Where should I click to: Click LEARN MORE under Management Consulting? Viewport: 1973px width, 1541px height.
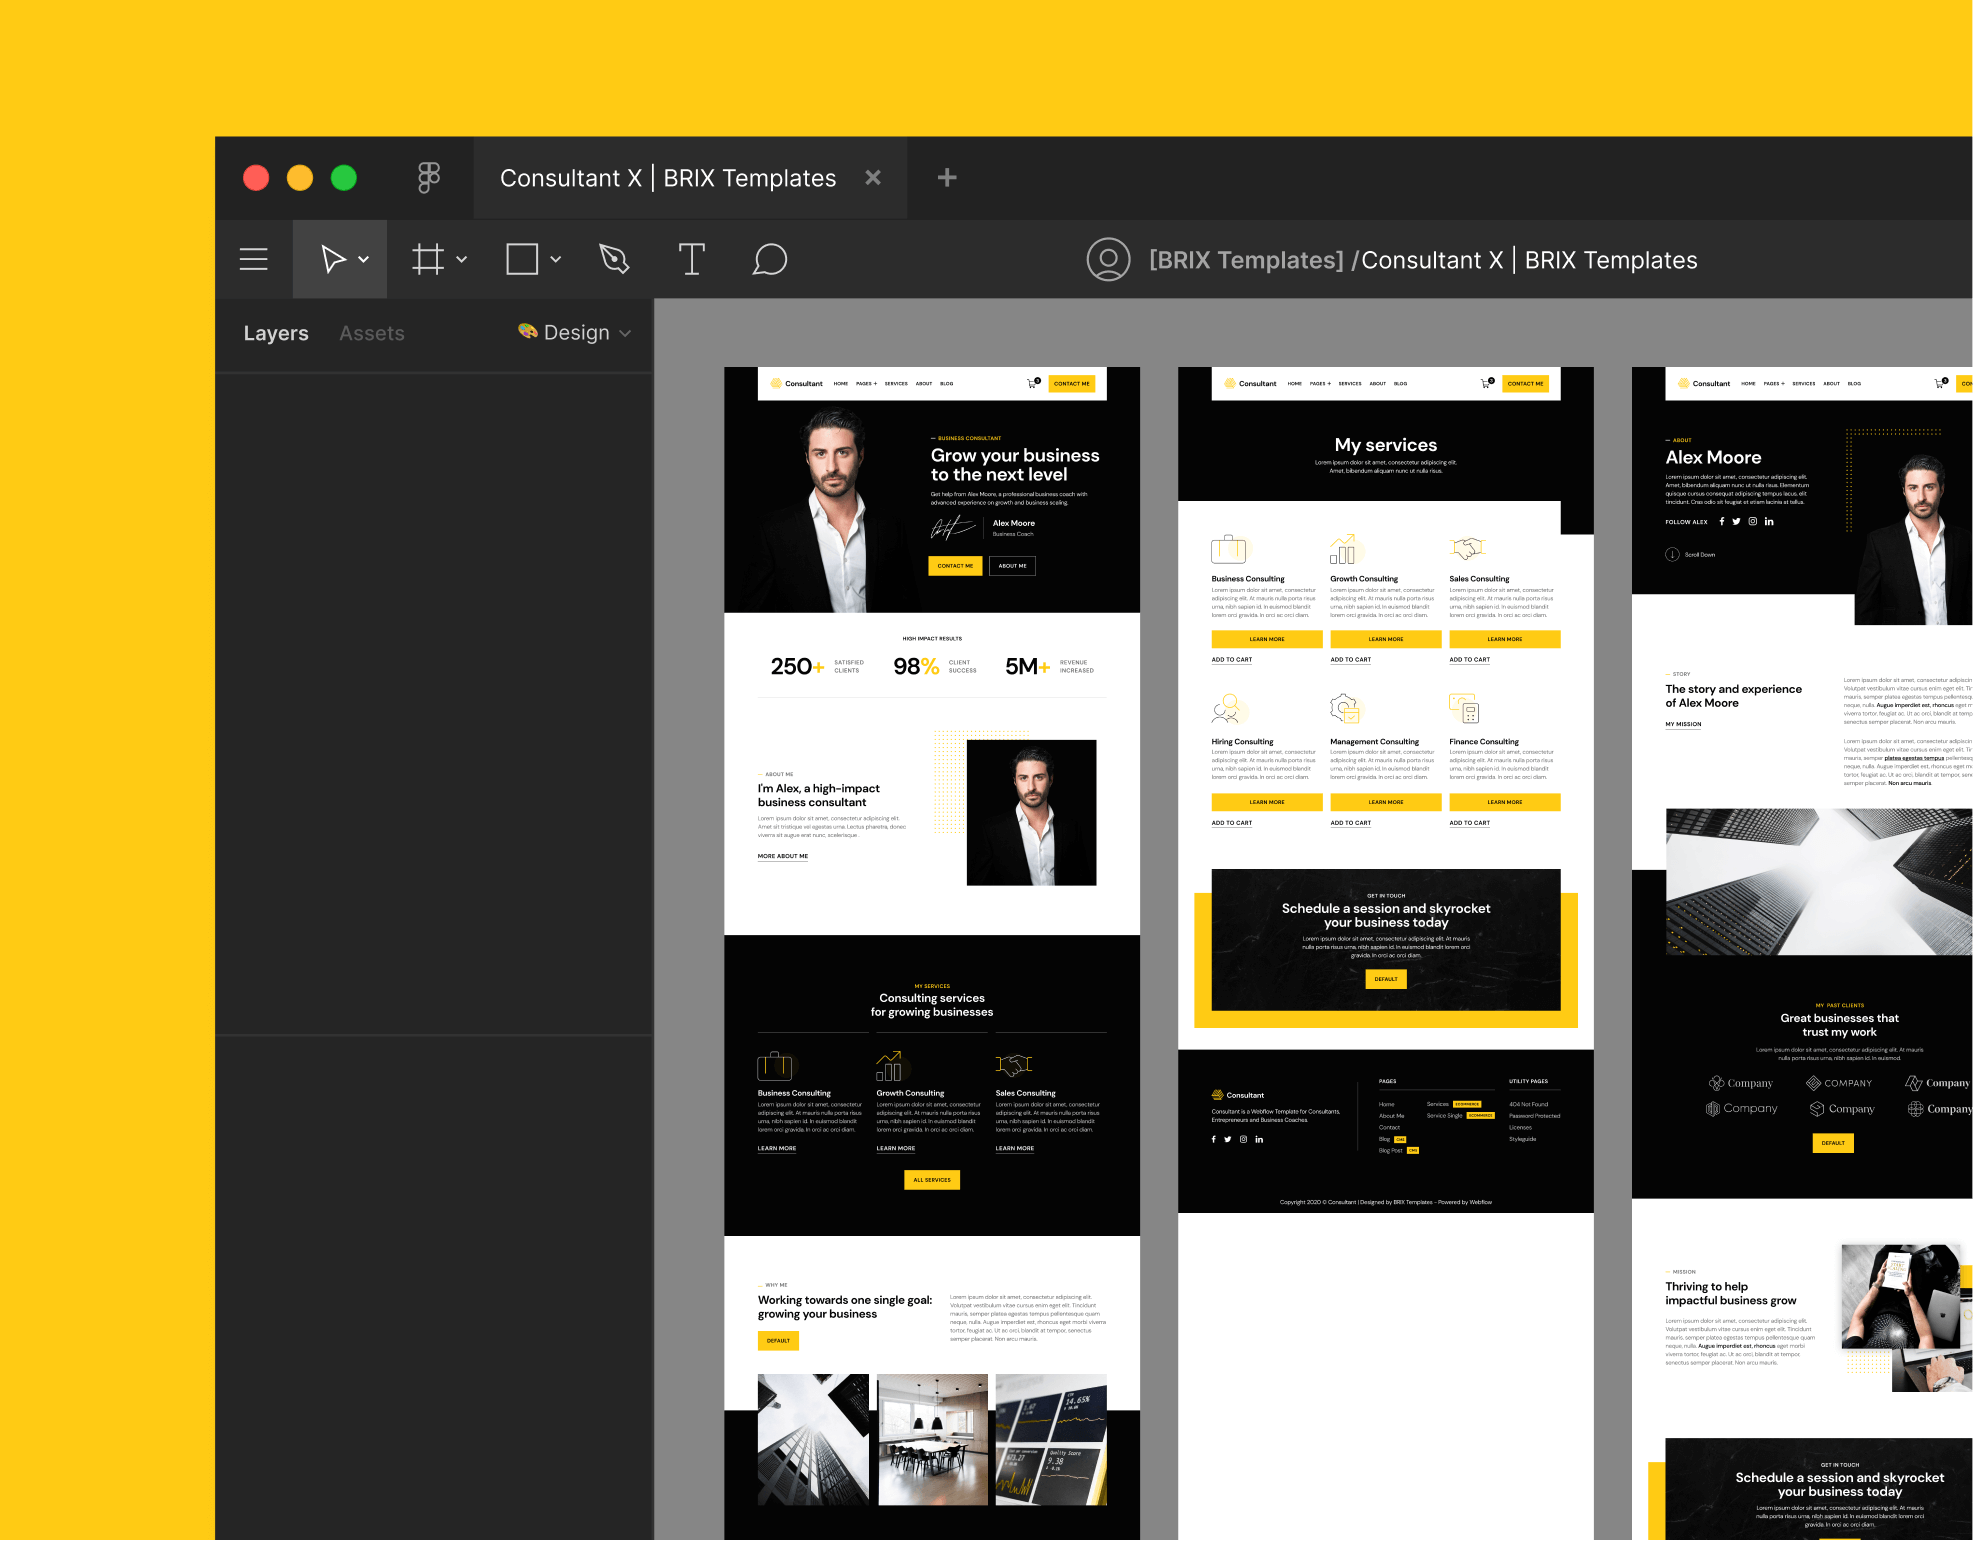(x=1385, y=802)
